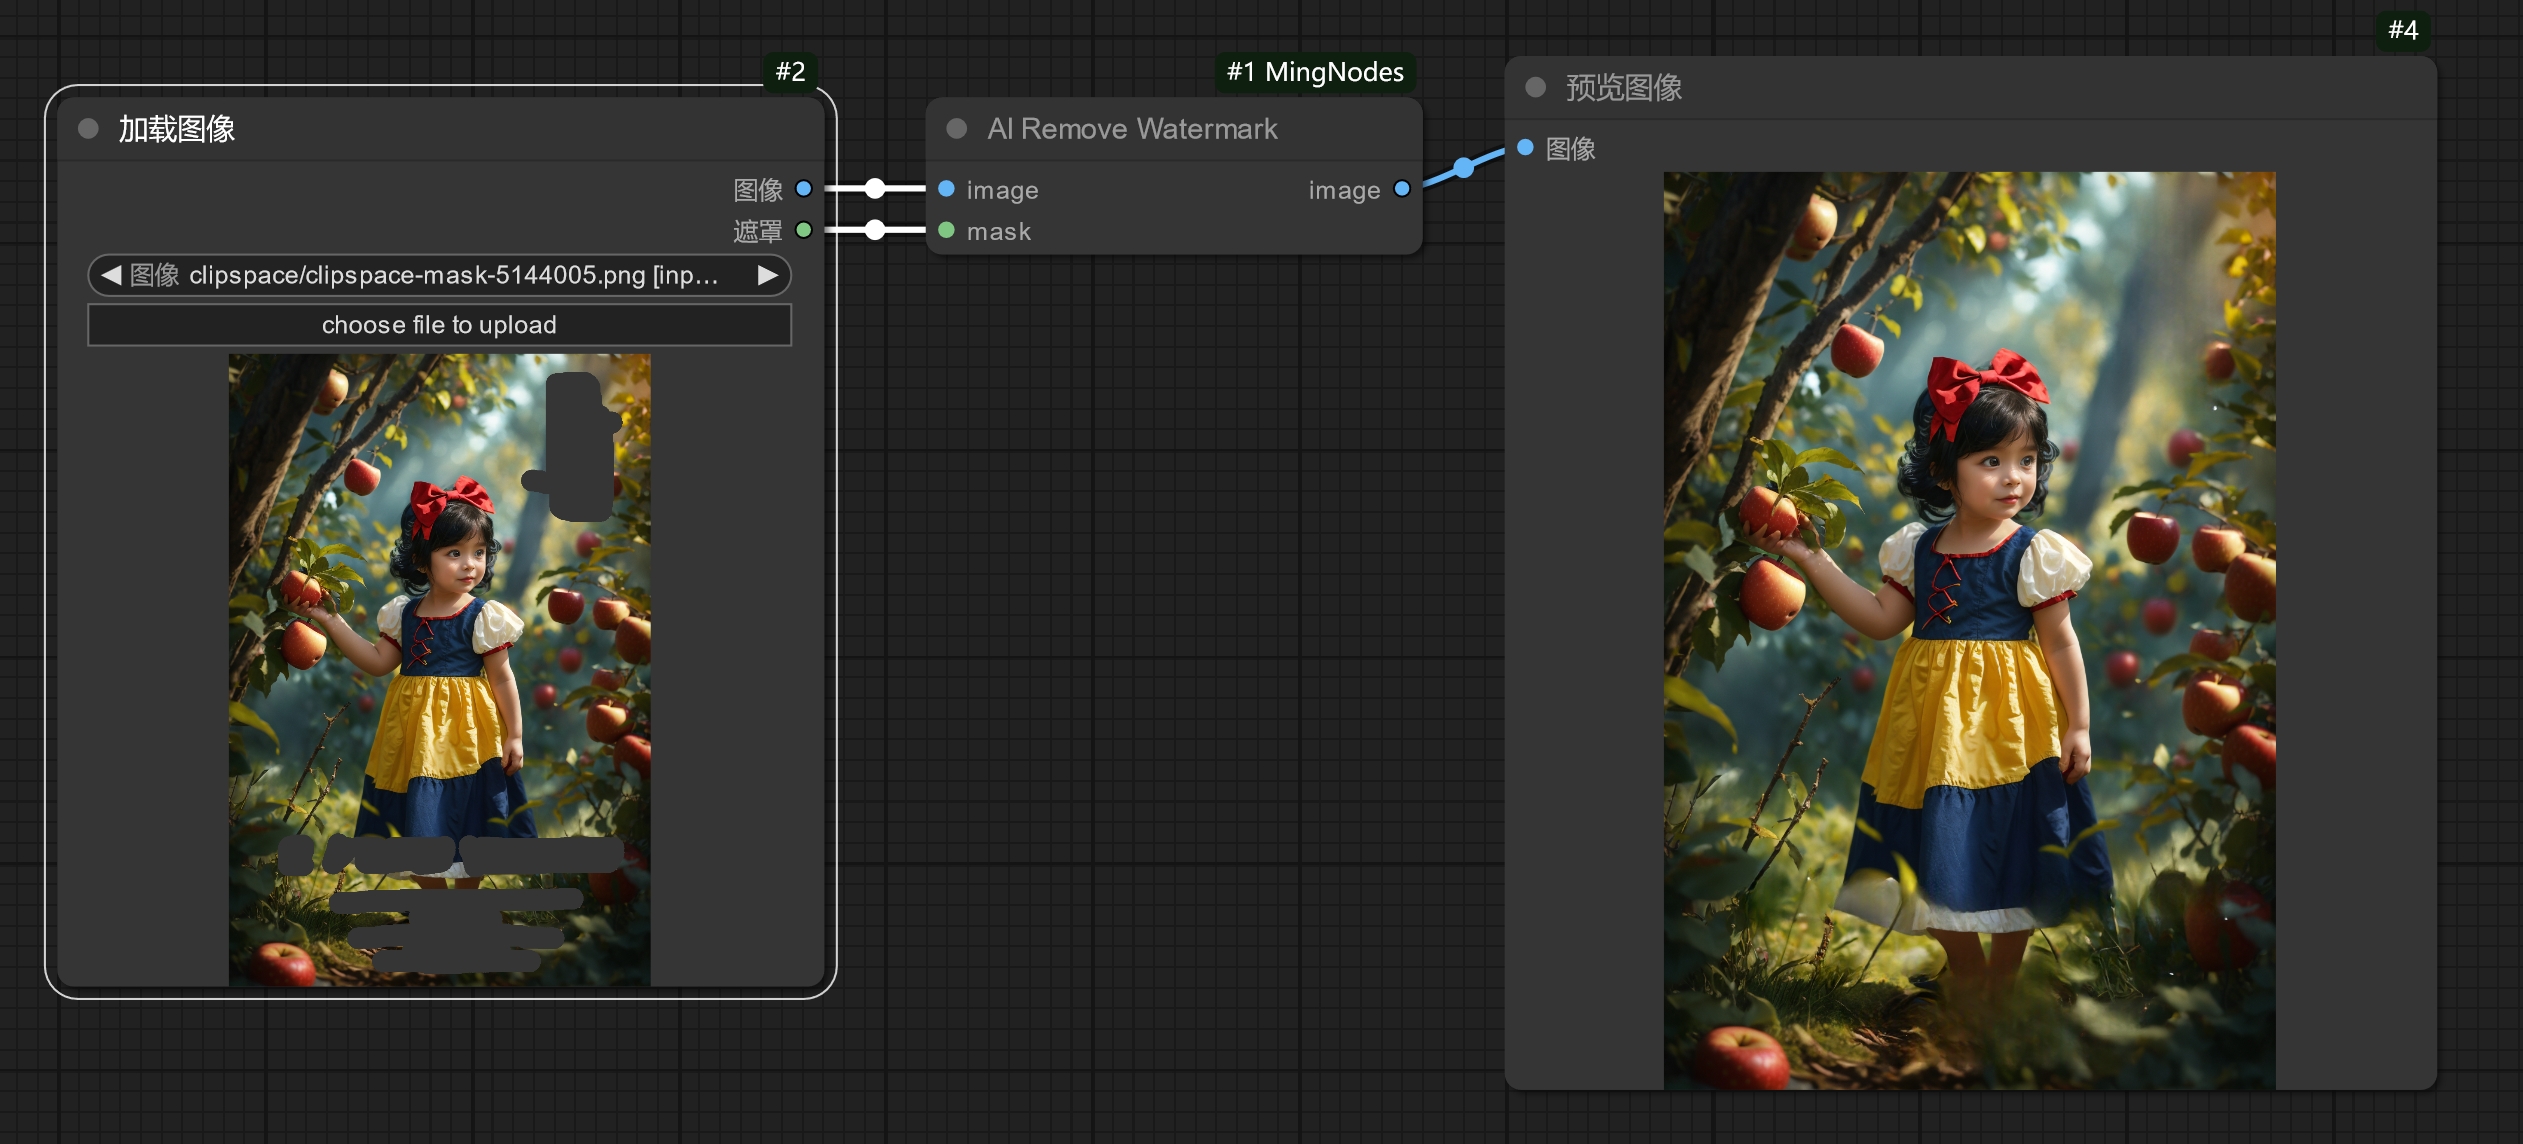Click the image output socket on AI Remove Watermark

click(1402, 189)
